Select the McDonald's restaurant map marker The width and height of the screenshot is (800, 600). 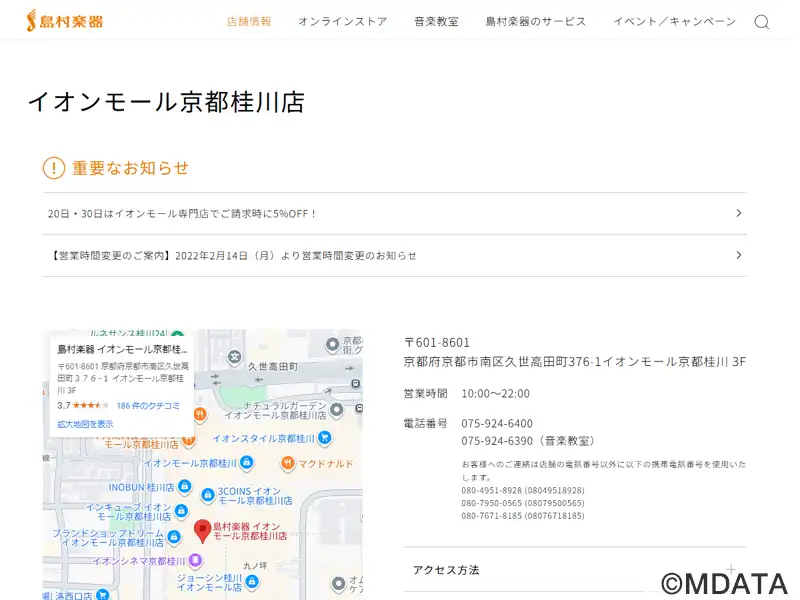pyautogui.click(x=288, y=463)
